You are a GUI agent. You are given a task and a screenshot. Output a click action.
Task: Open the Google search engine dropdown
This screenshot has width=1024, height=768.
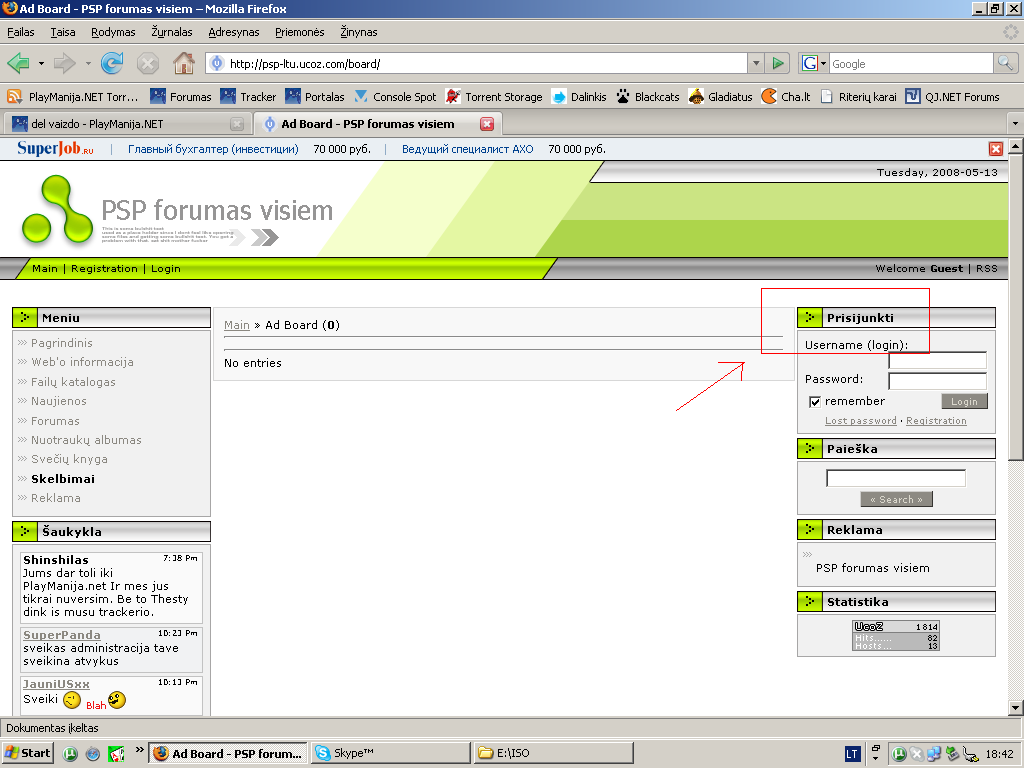pyautogui.click(x=814, y=63)
